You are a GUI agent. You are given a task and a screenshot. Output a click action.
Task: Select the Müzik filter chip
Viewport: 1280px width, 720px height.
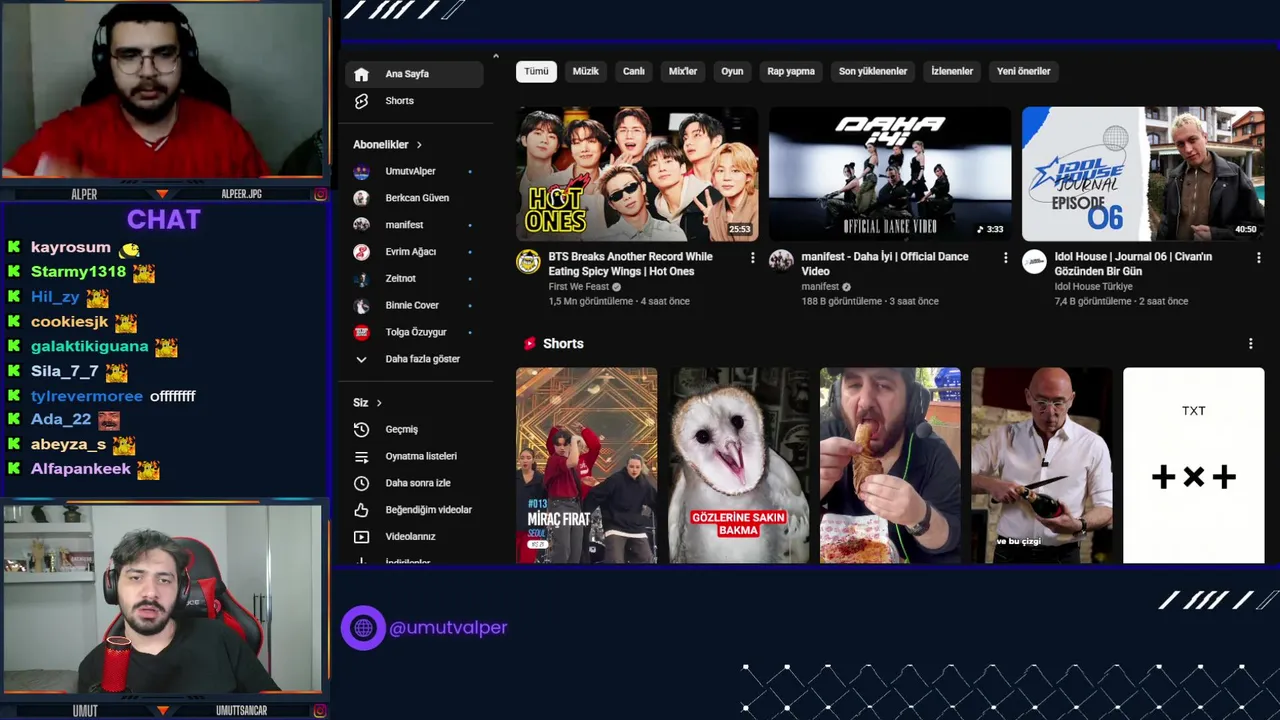(x=585, y=71)
